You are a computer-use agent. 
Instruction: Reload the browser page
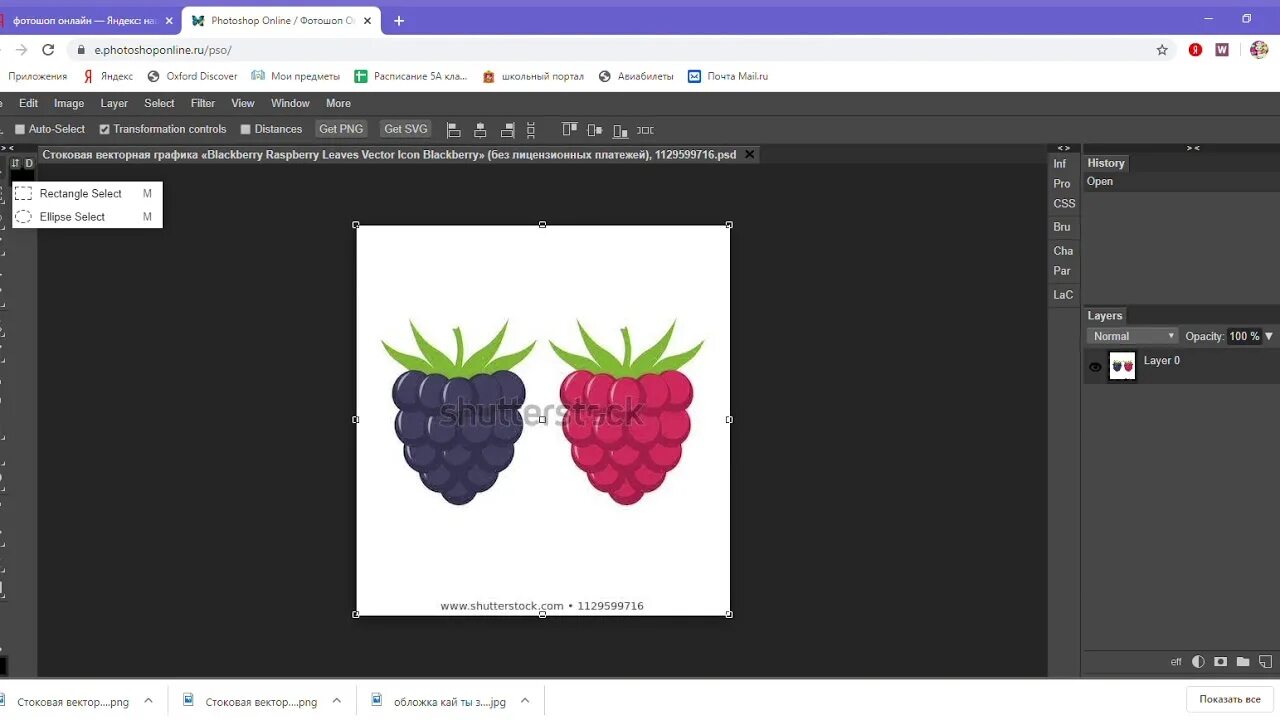click(x=48, y=49)
